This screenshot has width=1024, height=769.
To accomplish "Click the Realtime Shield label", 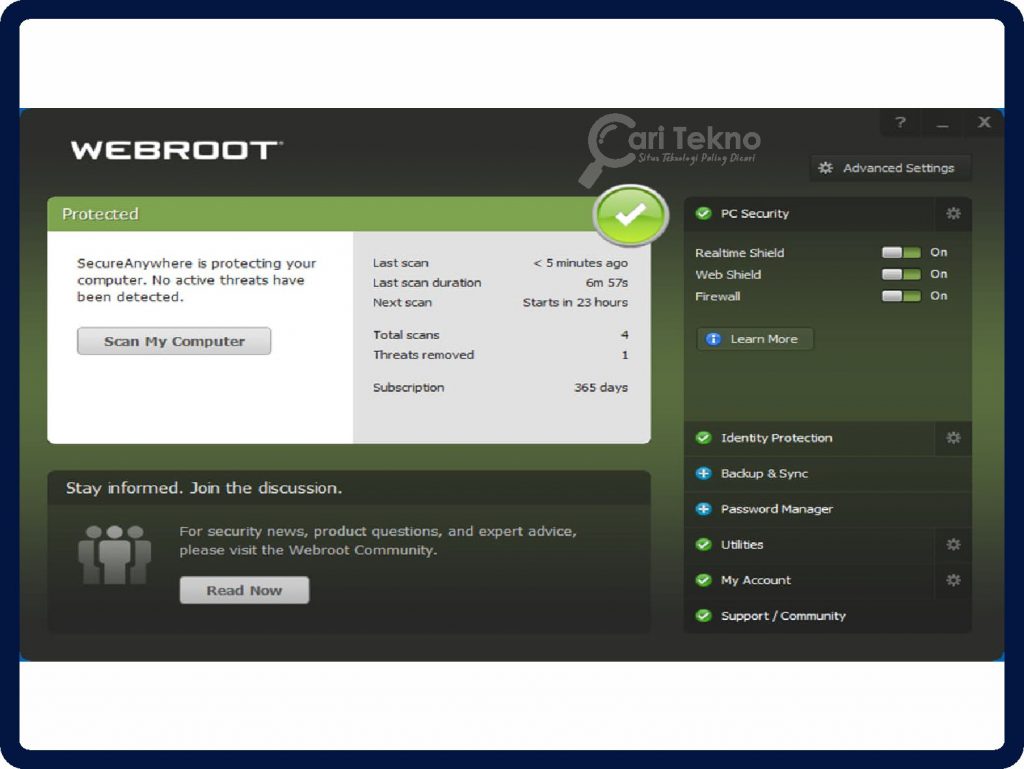I will coord(739,253).
